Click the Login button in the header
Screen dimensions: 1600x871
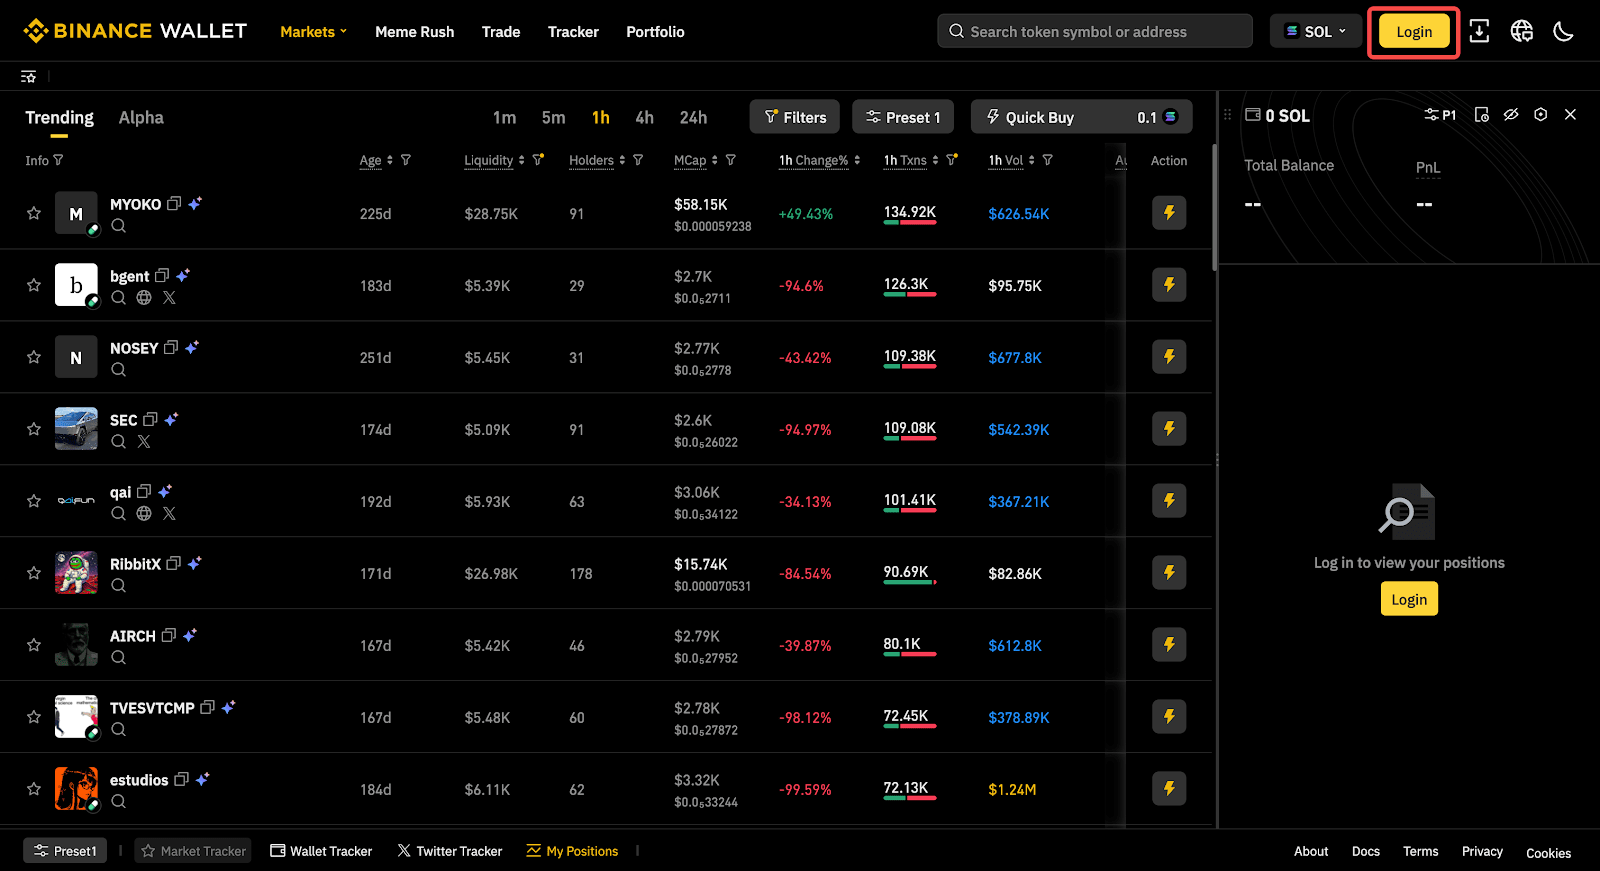(x=1414, y=31)
